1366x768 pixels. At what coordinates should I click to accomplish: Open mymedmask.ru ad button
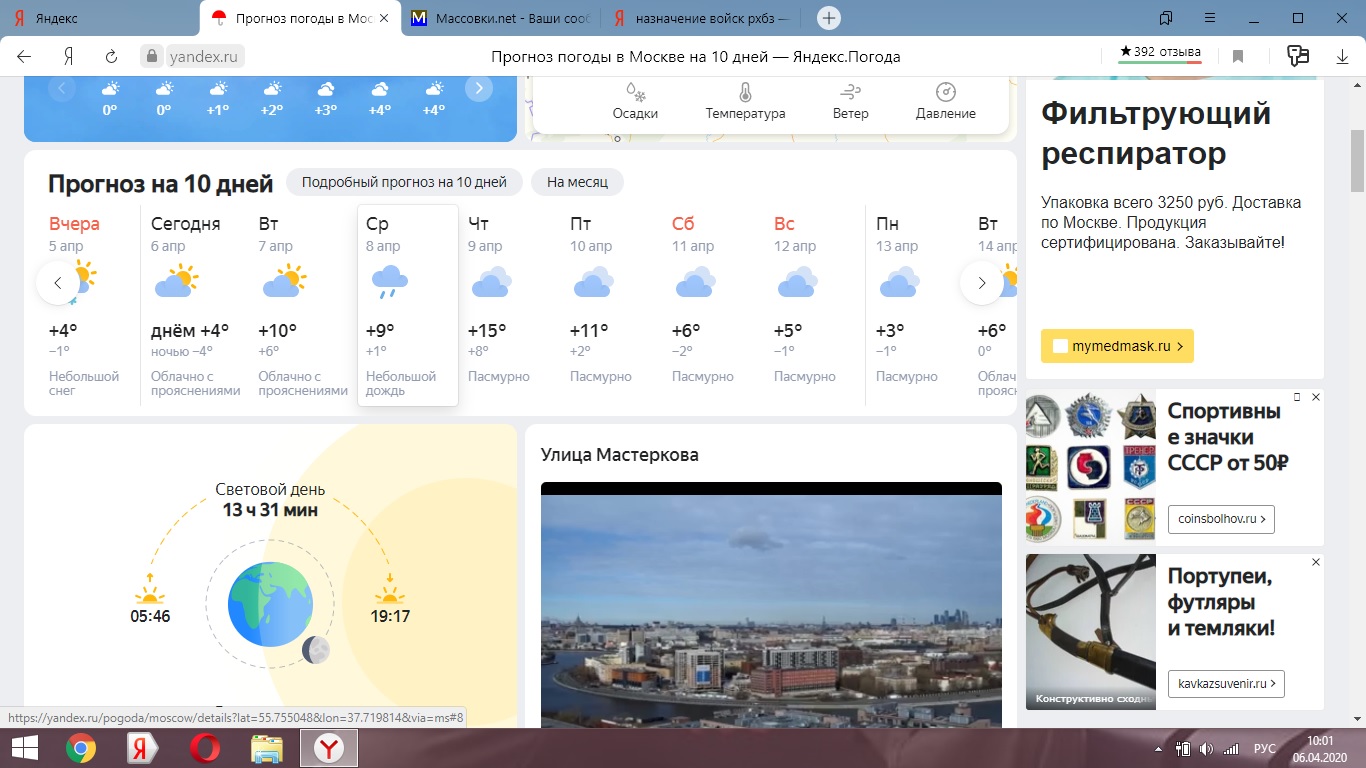(1117, 346)
